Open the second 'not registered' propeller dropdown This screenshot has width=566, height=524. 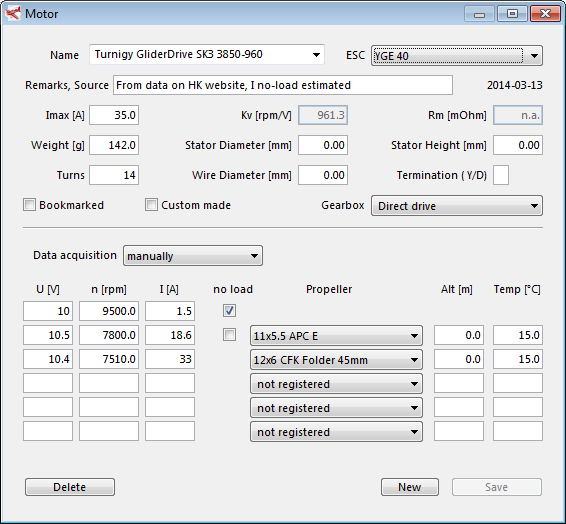336,408
